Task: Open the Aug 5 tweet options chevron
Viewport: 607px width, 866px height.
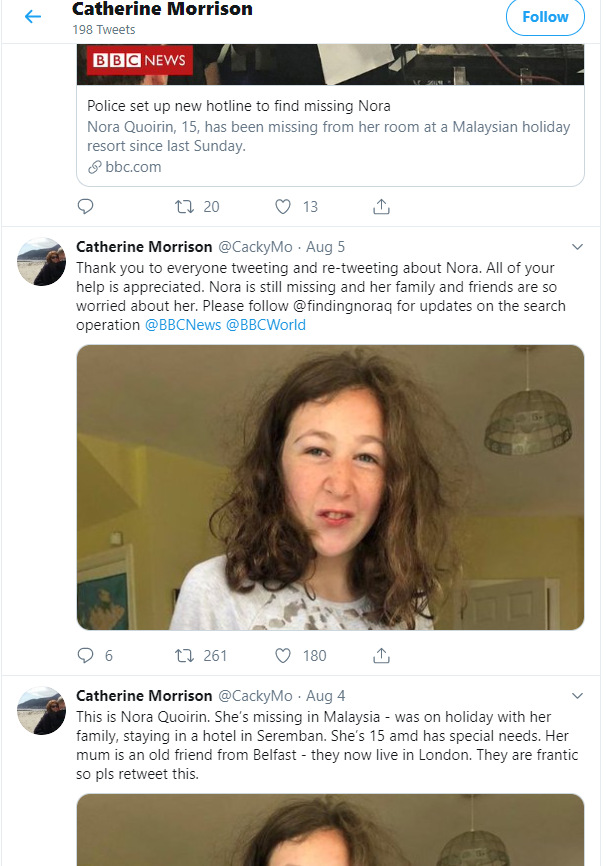Action: coord(577,246)
